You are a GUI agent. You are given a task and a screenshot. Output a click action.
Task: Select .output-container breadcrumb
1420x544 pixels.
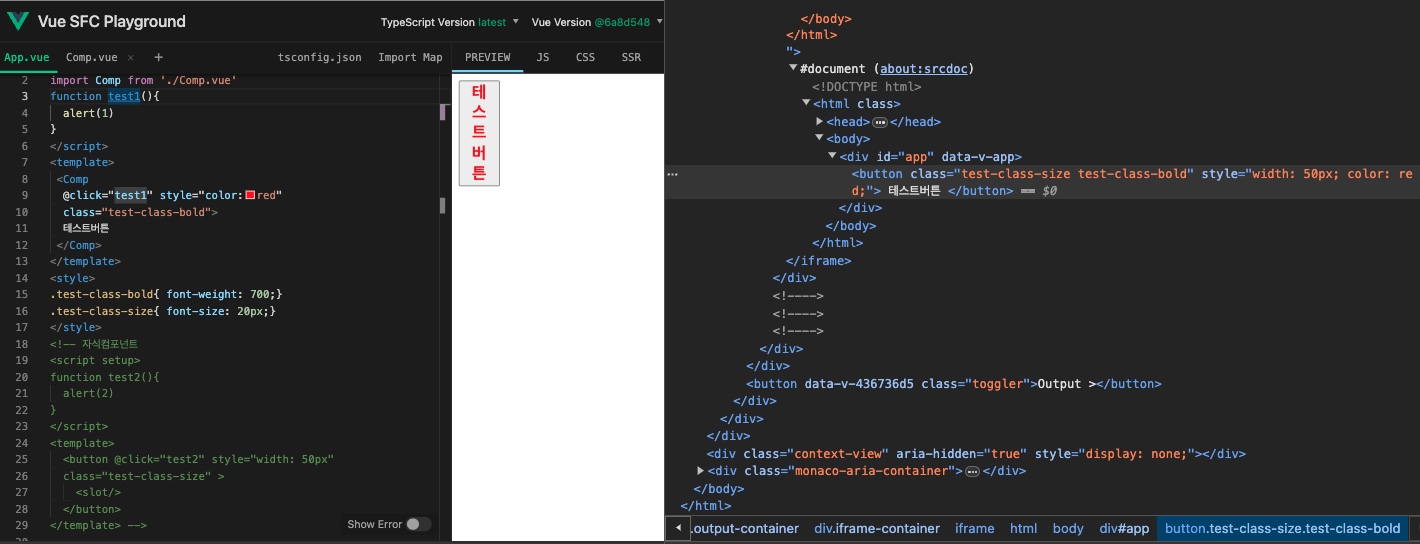pos(746,528)
